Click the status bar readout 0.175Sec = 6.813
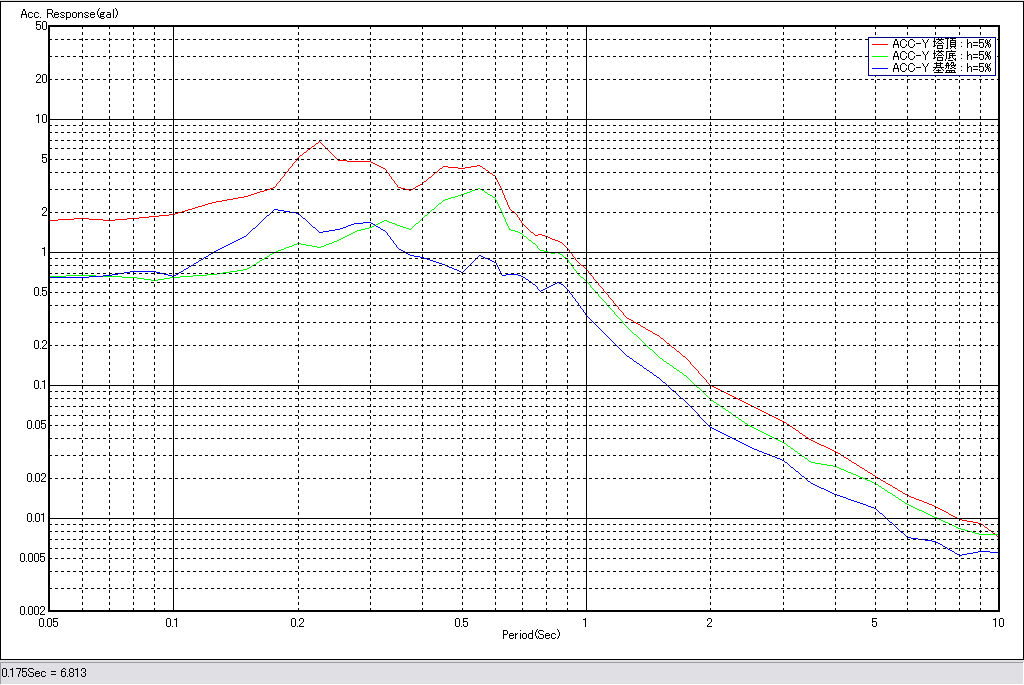The height and width of the screenshot is (685, 1024). click(44, 673)
